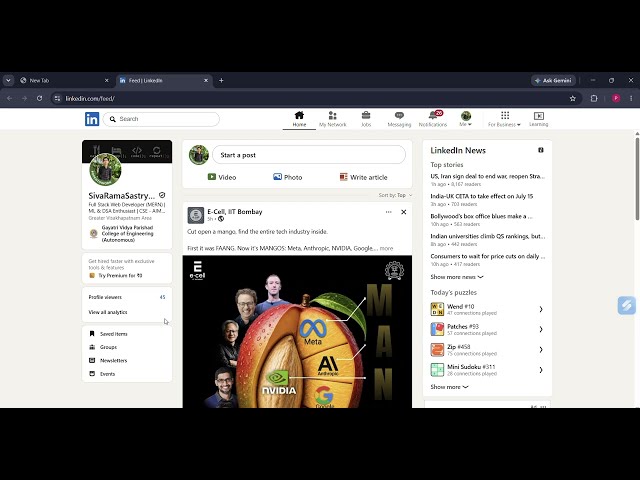Click Try Premium for ₹0 link

click(x=120, y=276)
